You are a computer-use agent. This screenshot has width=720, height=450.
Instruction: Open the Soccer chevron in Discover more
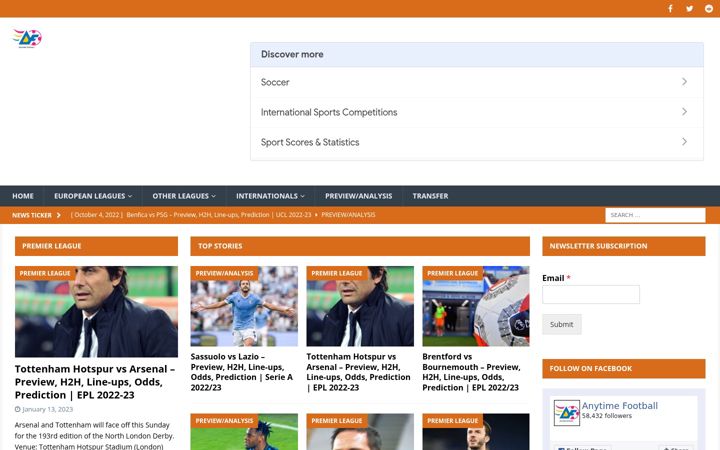pyautogui.click(x=684, y=82)
